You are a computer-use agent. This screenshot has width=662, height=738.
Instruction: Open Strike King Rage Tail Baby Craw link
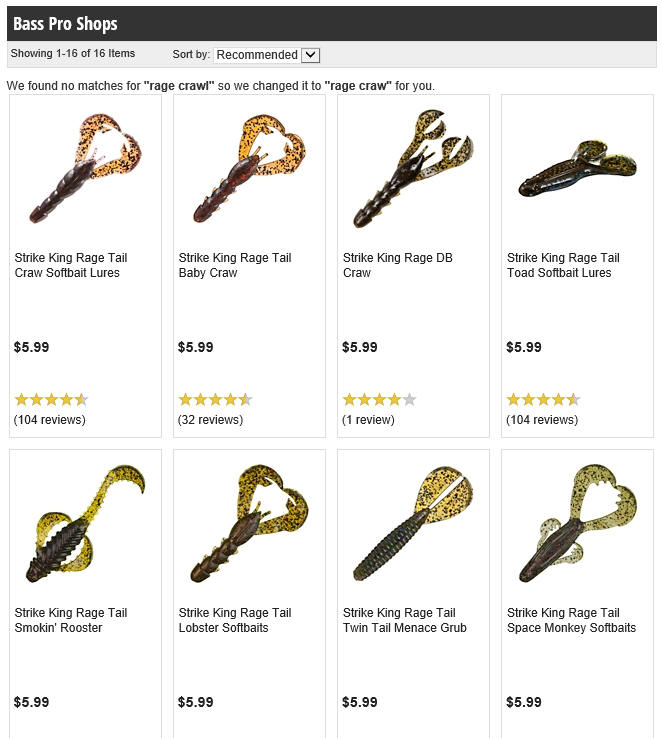235,265
